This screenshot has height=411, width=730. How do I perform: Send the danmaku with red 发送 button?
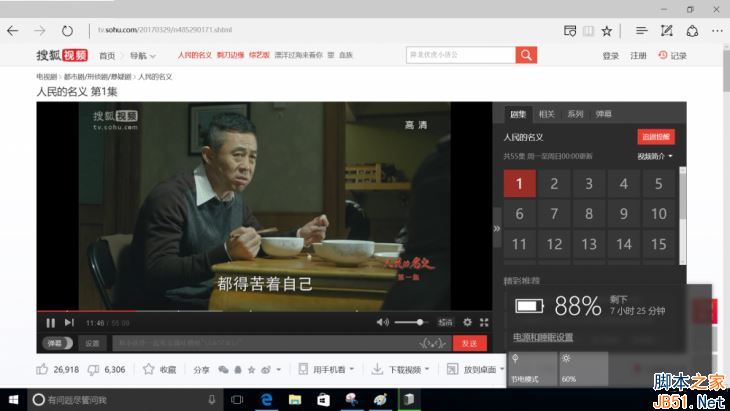tap(470, 343)
